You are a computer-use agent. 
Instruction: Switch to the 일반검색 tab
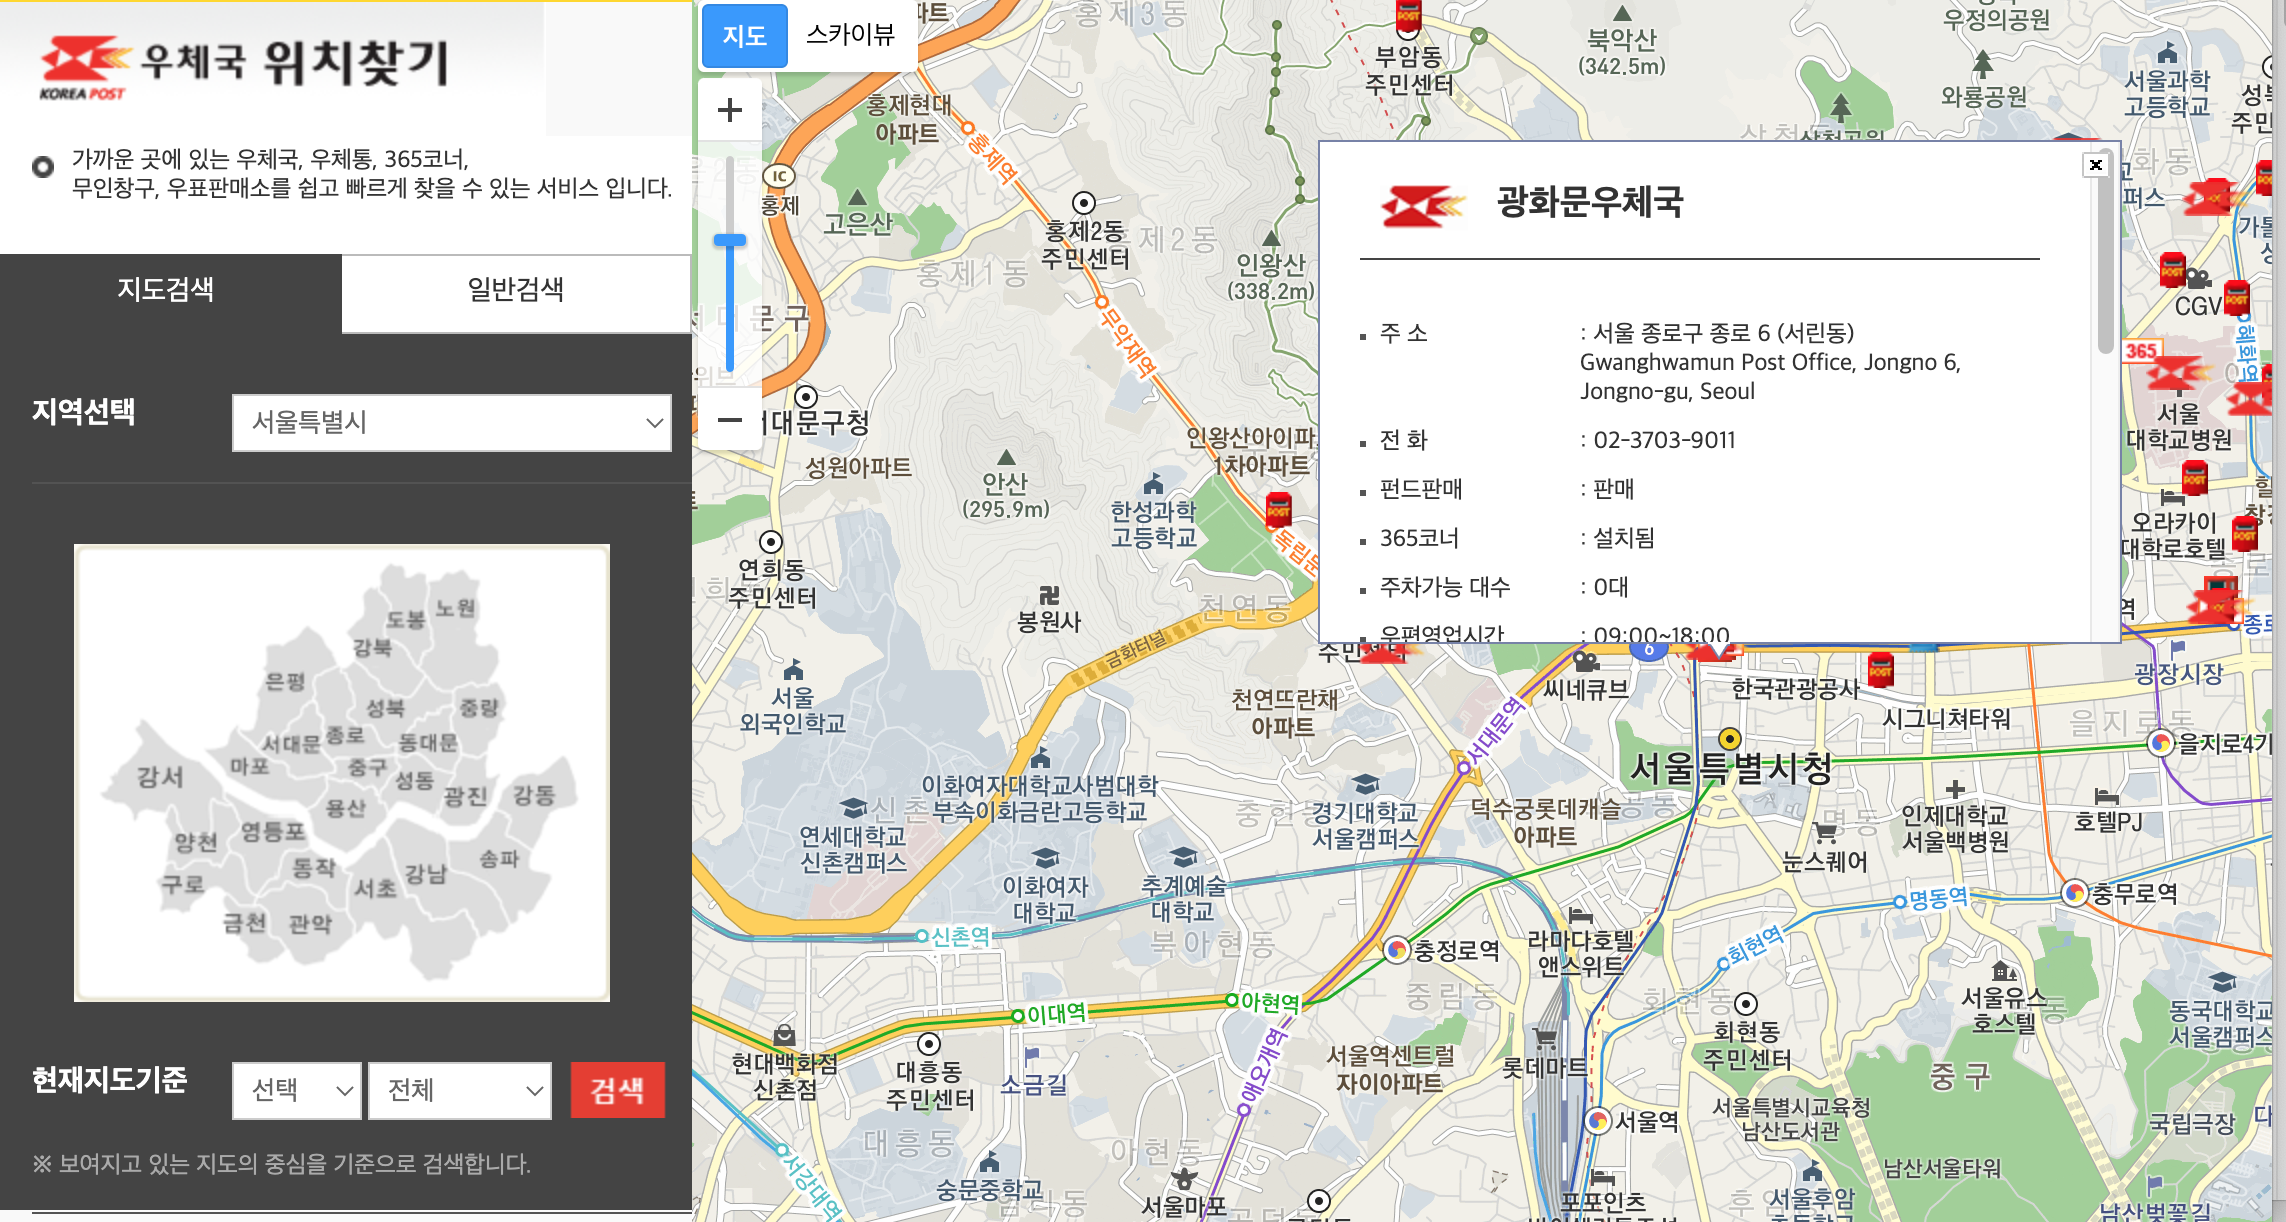(515, 290)
